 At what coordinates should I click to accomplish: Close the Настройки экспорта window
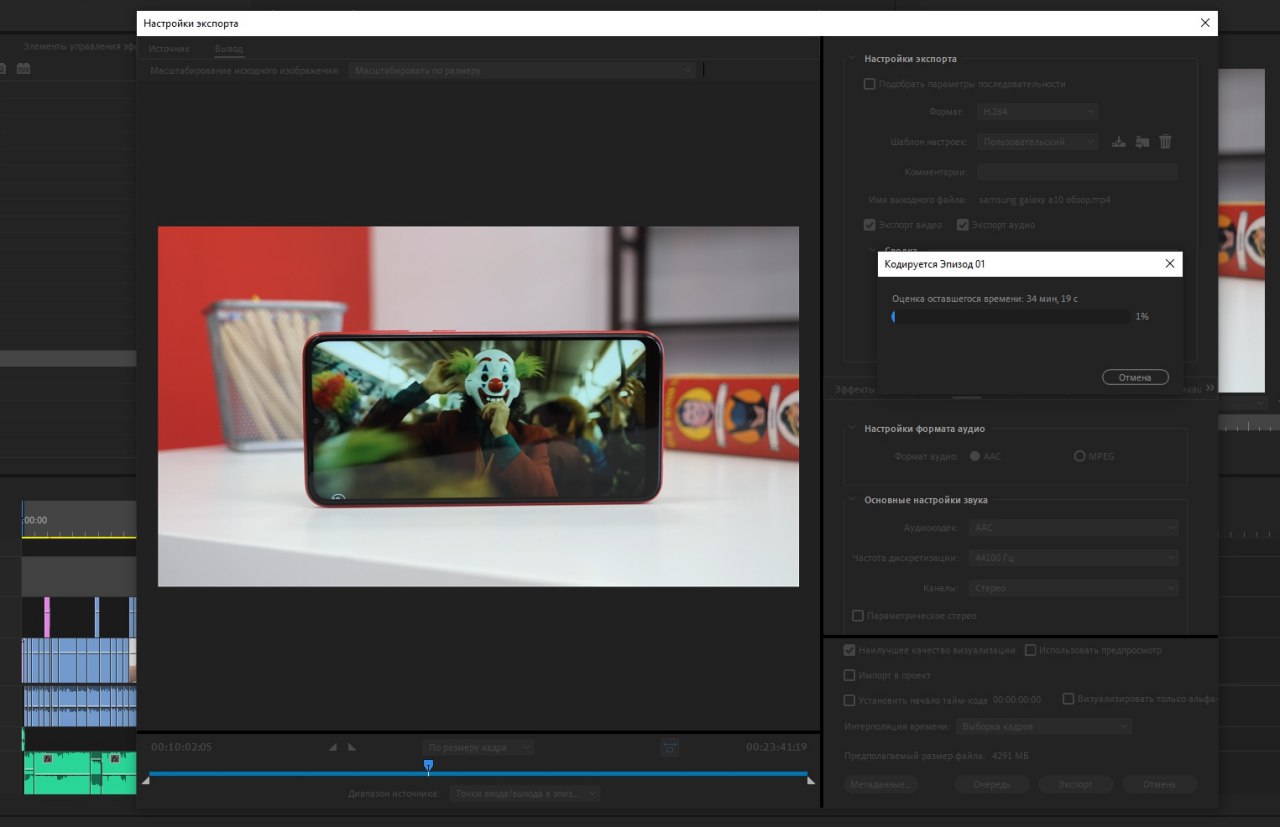[x=1205, y=23]
